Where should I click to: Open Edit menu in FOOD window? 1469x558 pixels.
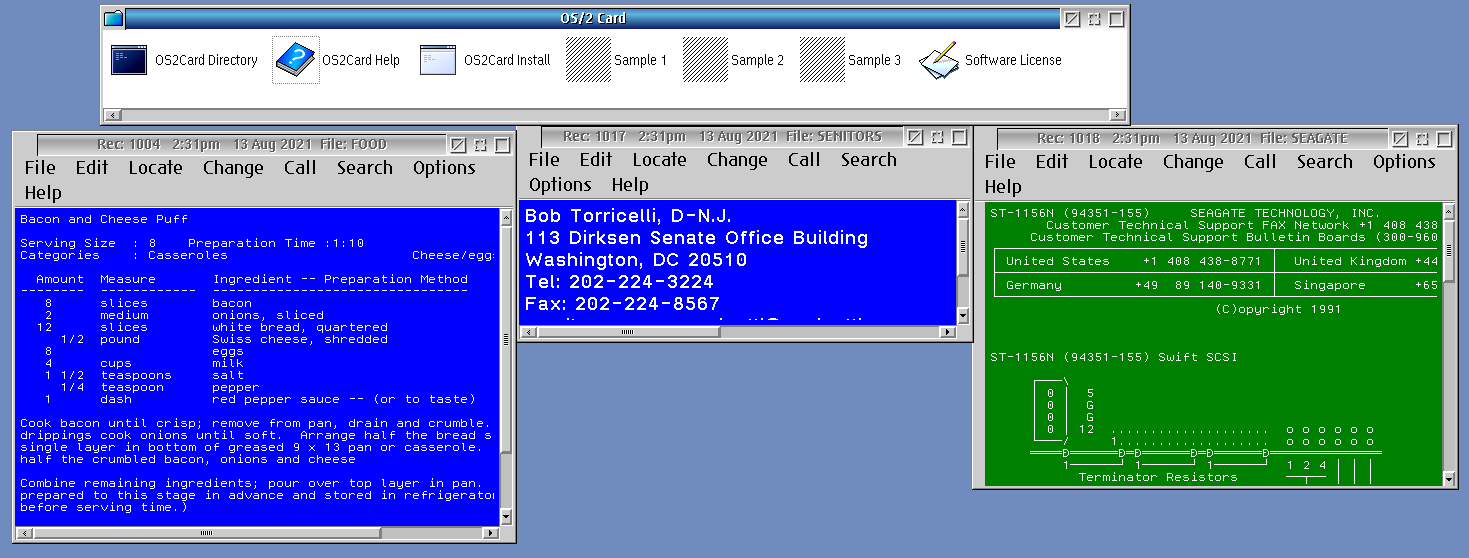(x=92, y=168)
